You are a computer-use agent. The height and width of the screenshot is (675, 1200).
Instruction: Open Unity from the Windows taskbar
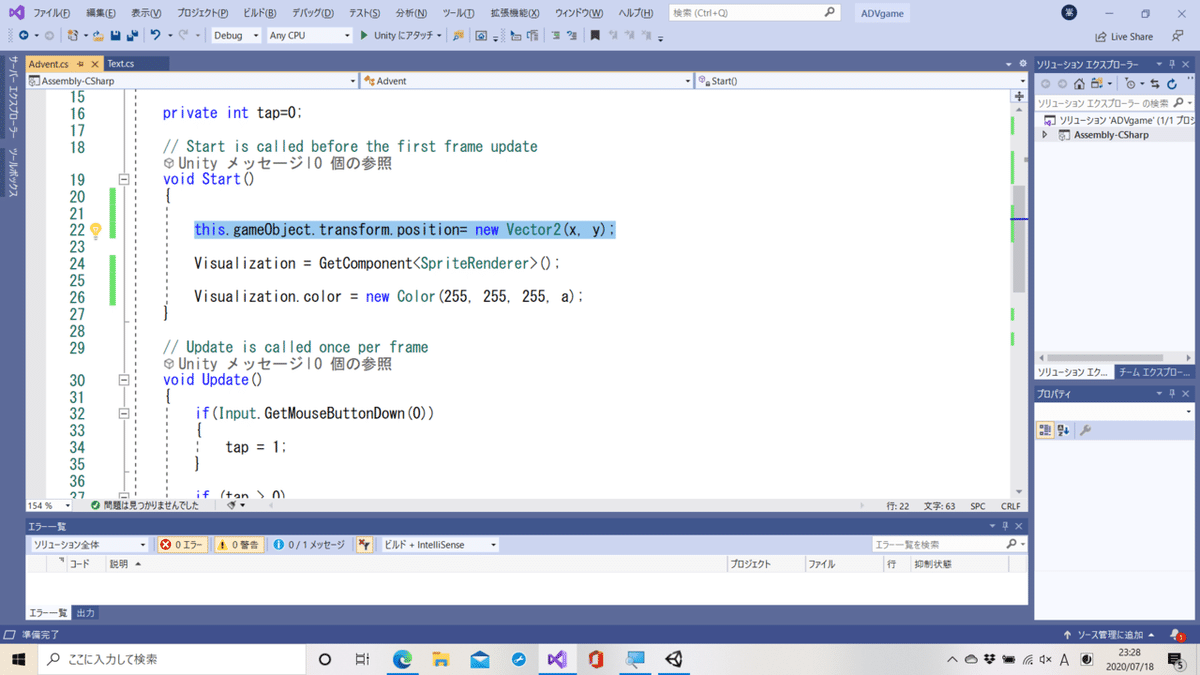click(x=674, y=659)
